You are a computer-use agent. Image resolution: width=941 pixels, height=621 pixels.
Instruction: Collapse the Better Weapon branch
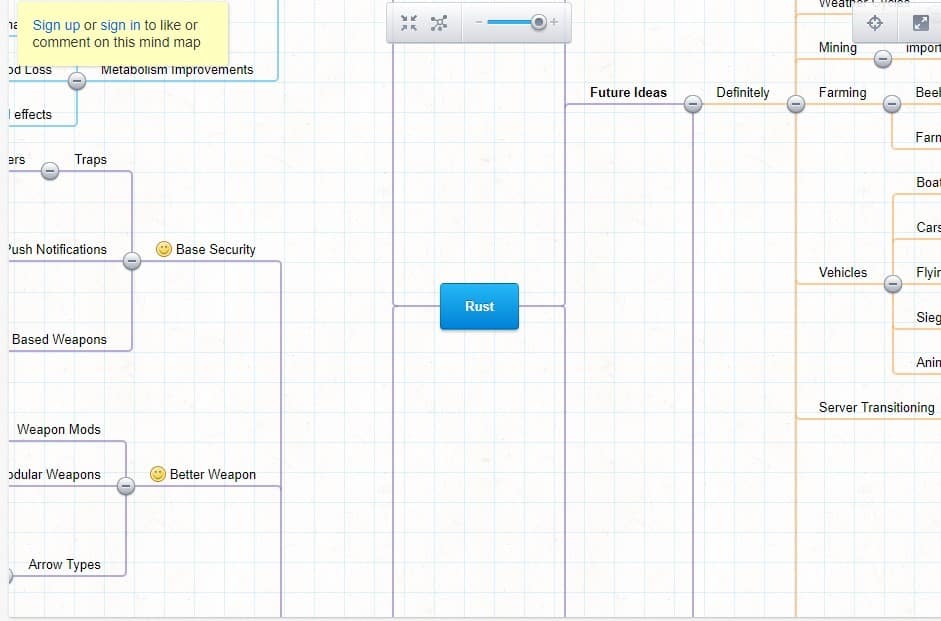tap(125, 486)
